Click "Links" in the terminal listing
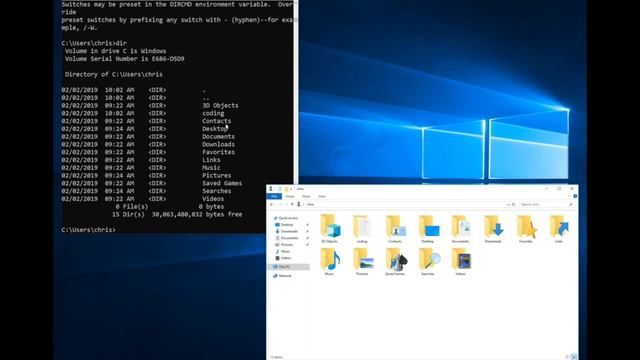Screen dimensions: 640x360 click(211, 160)
